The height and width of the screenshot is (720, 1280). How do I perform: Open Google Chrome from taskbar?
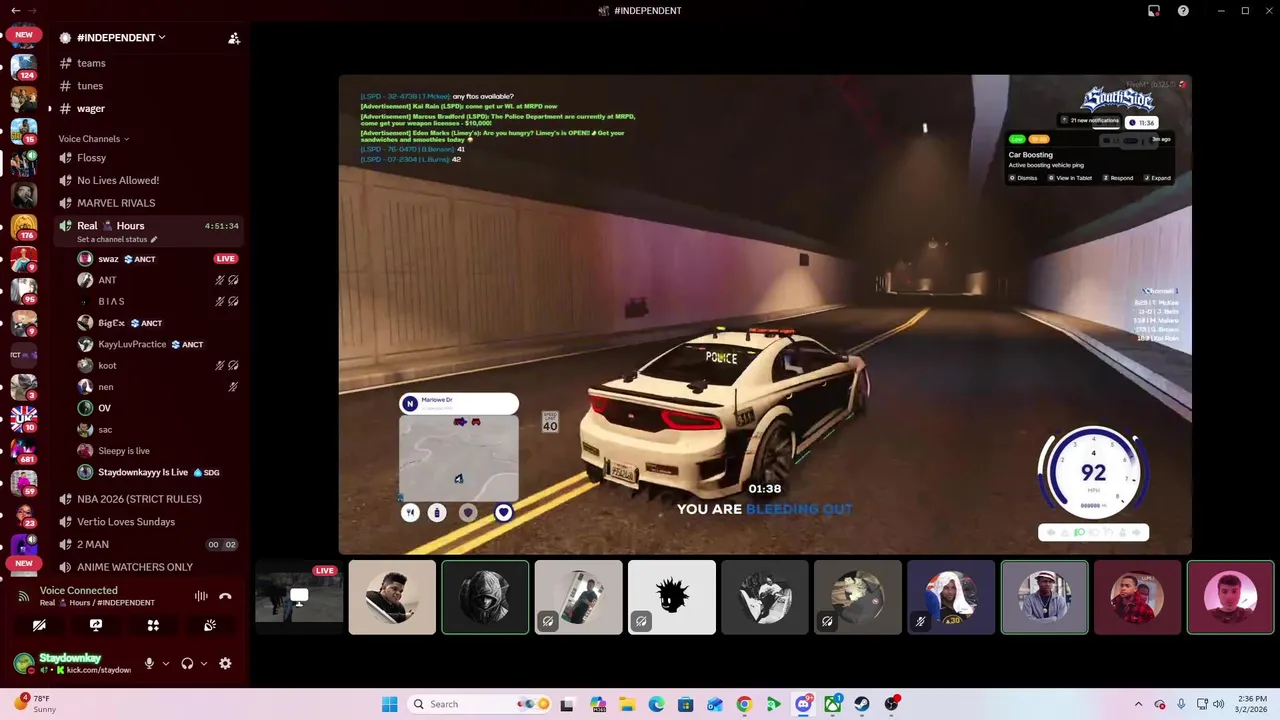click(744, 704)
